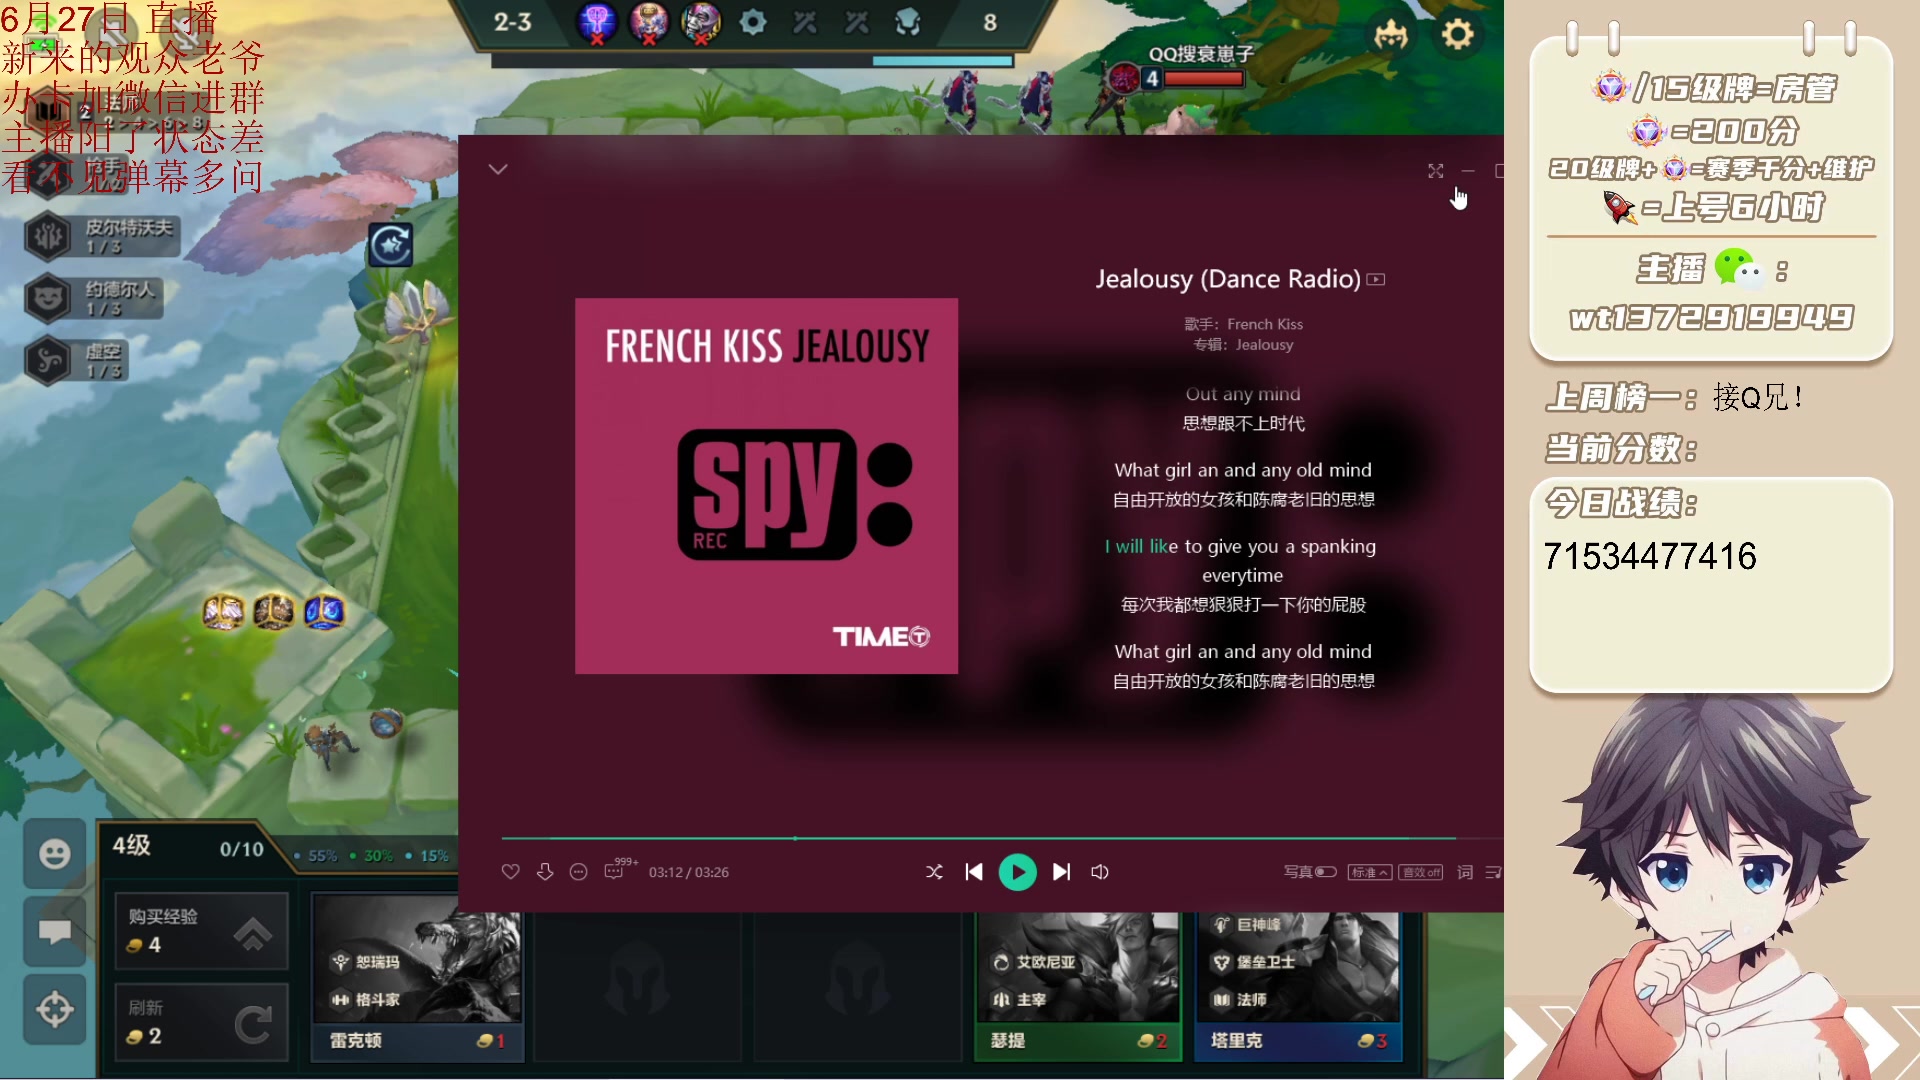This screenshot has width=1920, height=1080.
Task: Download the current song
Action: click(x=545, y=872)
